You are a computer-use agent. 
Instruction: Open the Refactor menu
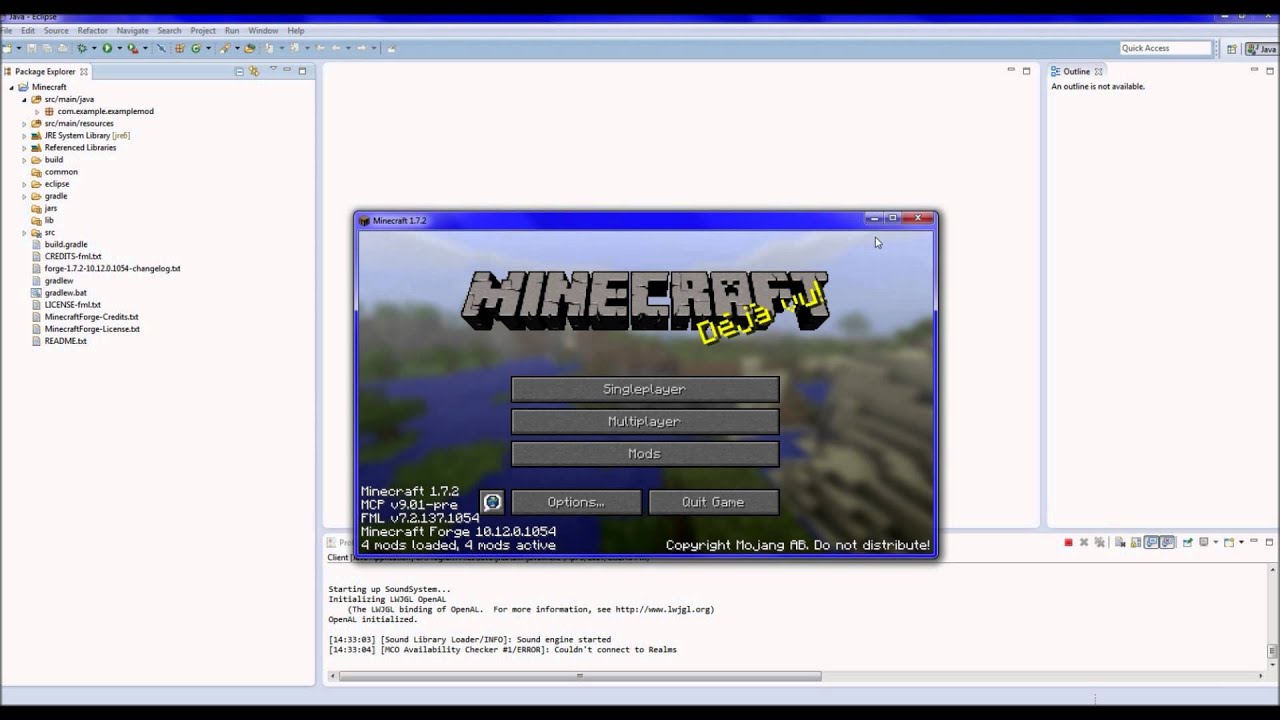pyautogui.click(x=92, y=31)
